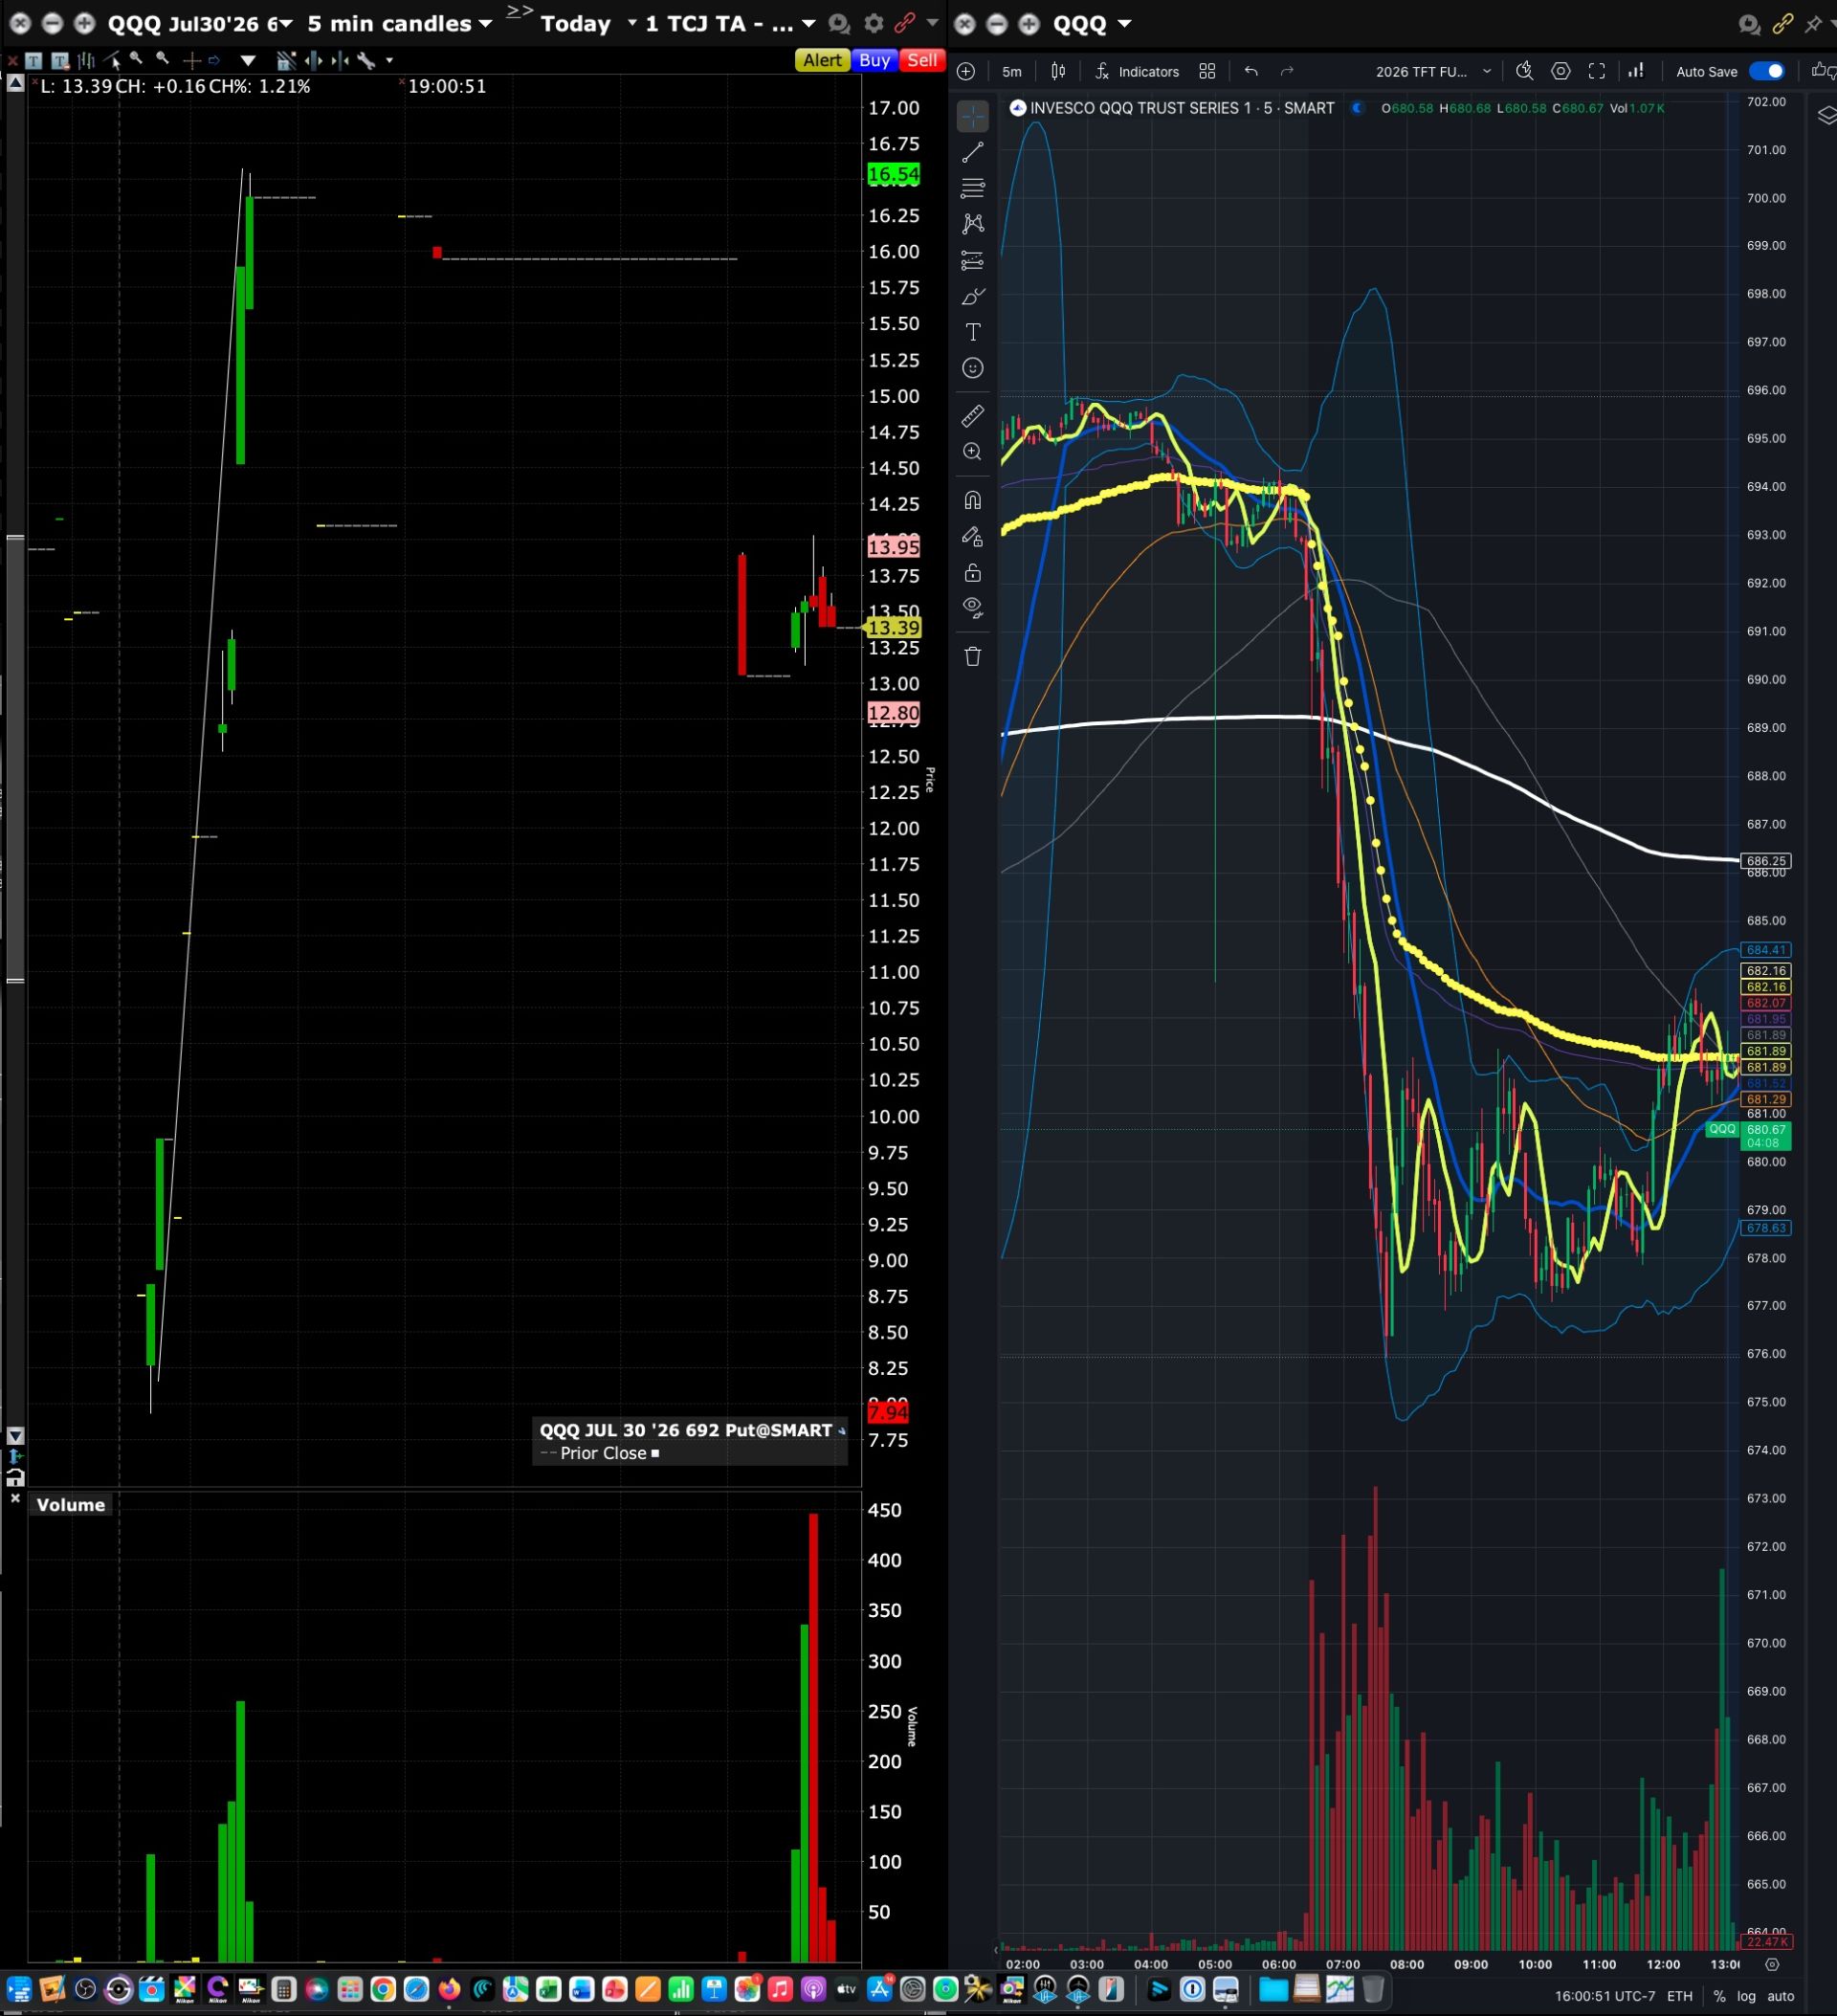
Task: Enter fullscreen chart mode
Action: pos(1597,71)
